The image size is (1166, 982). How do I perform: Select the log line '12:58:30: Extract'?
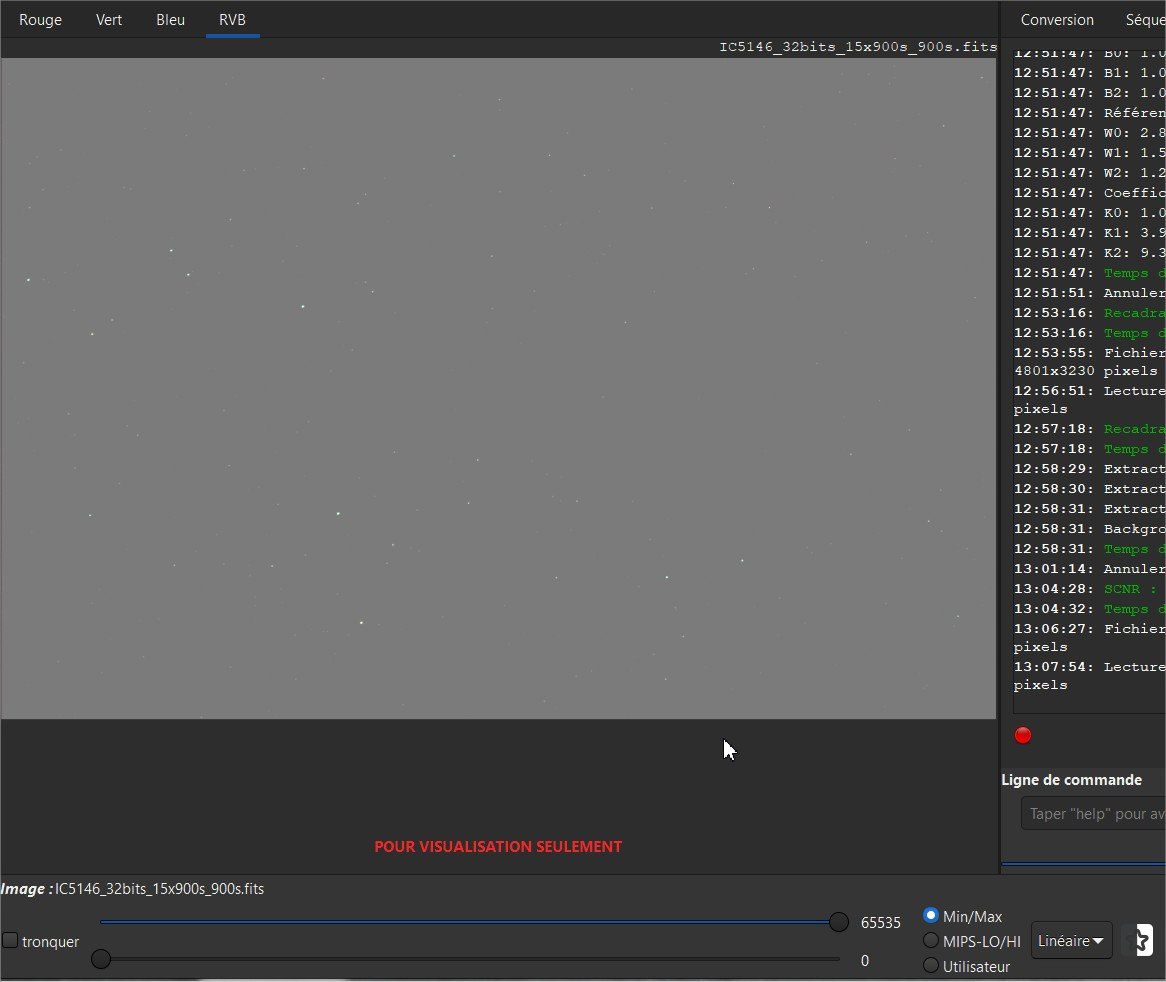pos(1089,488)
